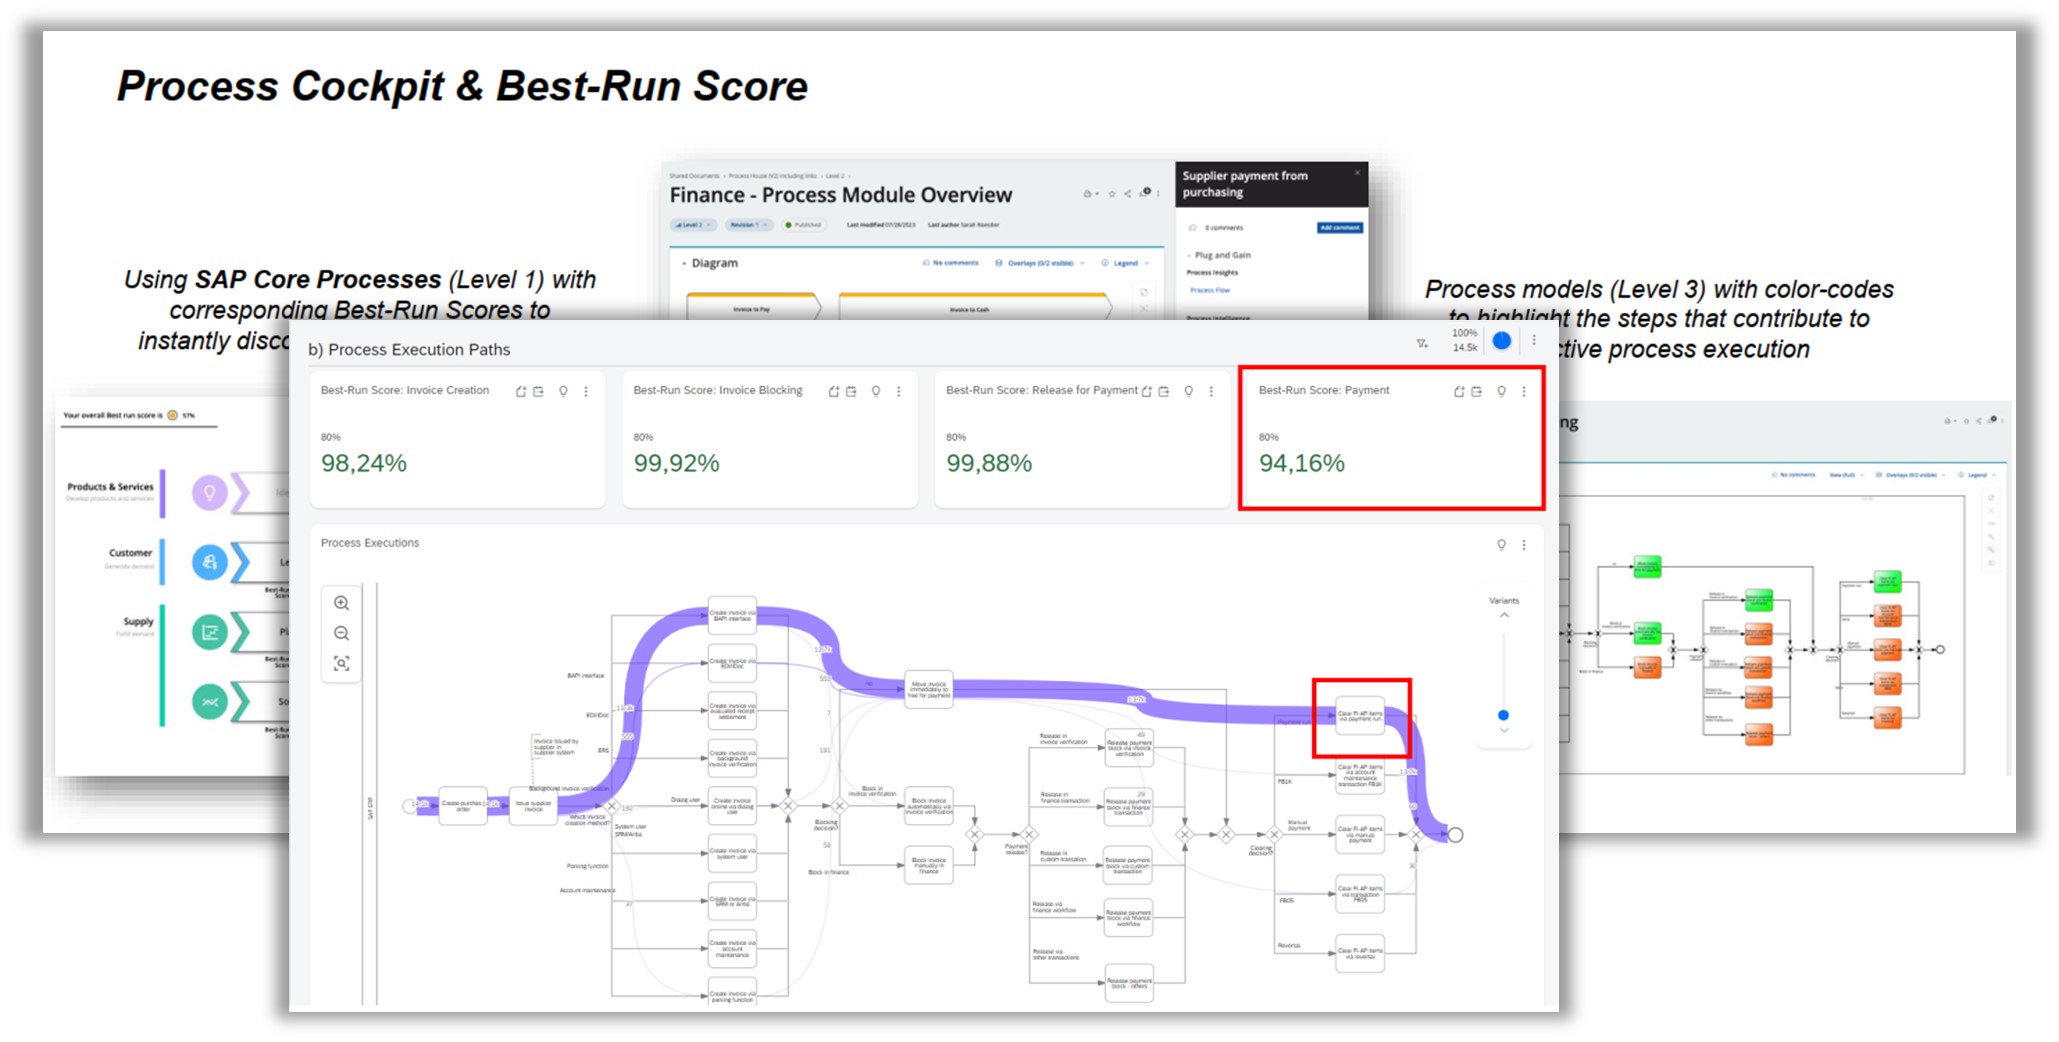Click Products & Services purple lightbulb icon
The width and height of the screenshot is (2059, 1042).
click(209, 493)
